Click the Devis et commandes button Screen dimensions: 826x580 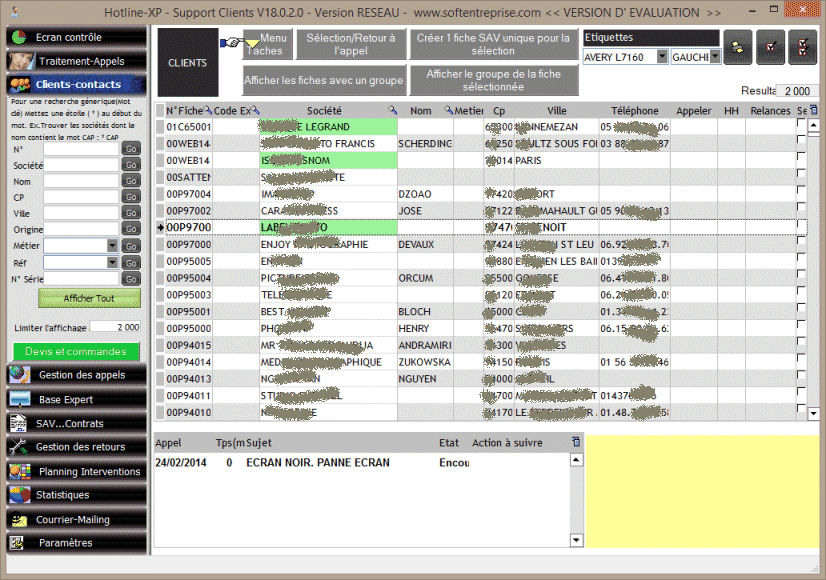click(76, 351)
